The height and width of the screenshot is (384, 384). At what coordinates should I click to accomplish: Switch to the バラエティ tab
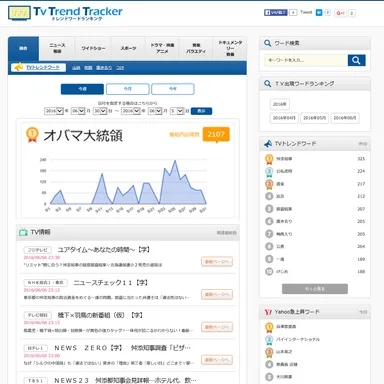coord(196,48)
